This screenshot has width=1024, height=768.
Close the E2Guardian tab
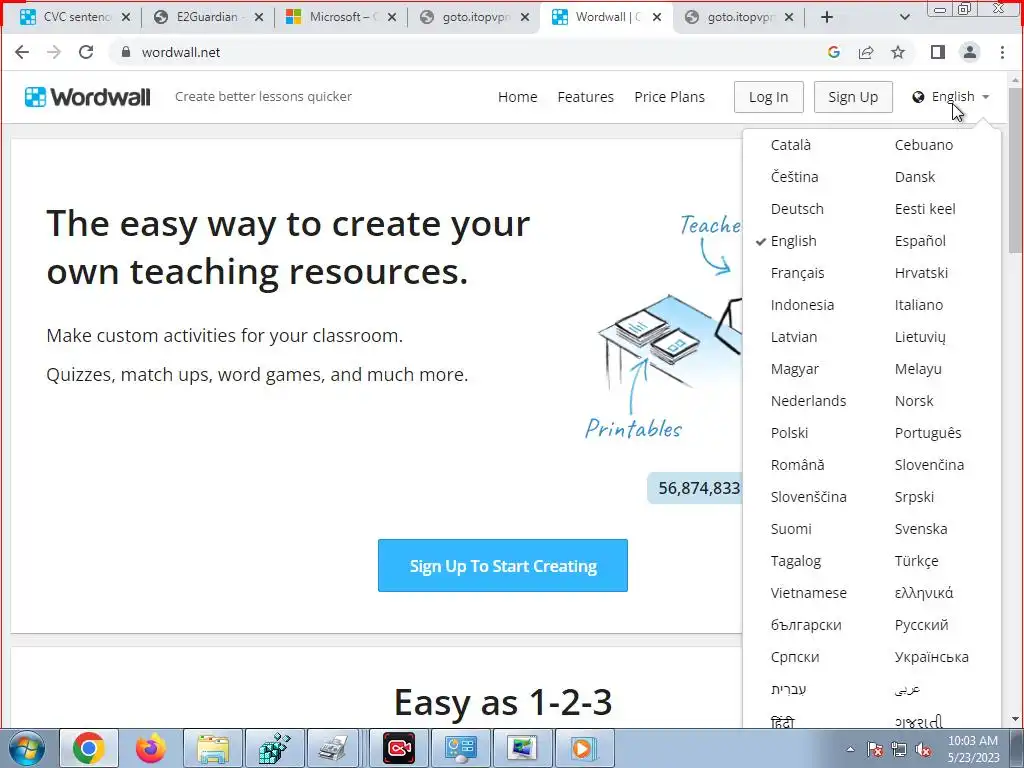tap(259, 18)
